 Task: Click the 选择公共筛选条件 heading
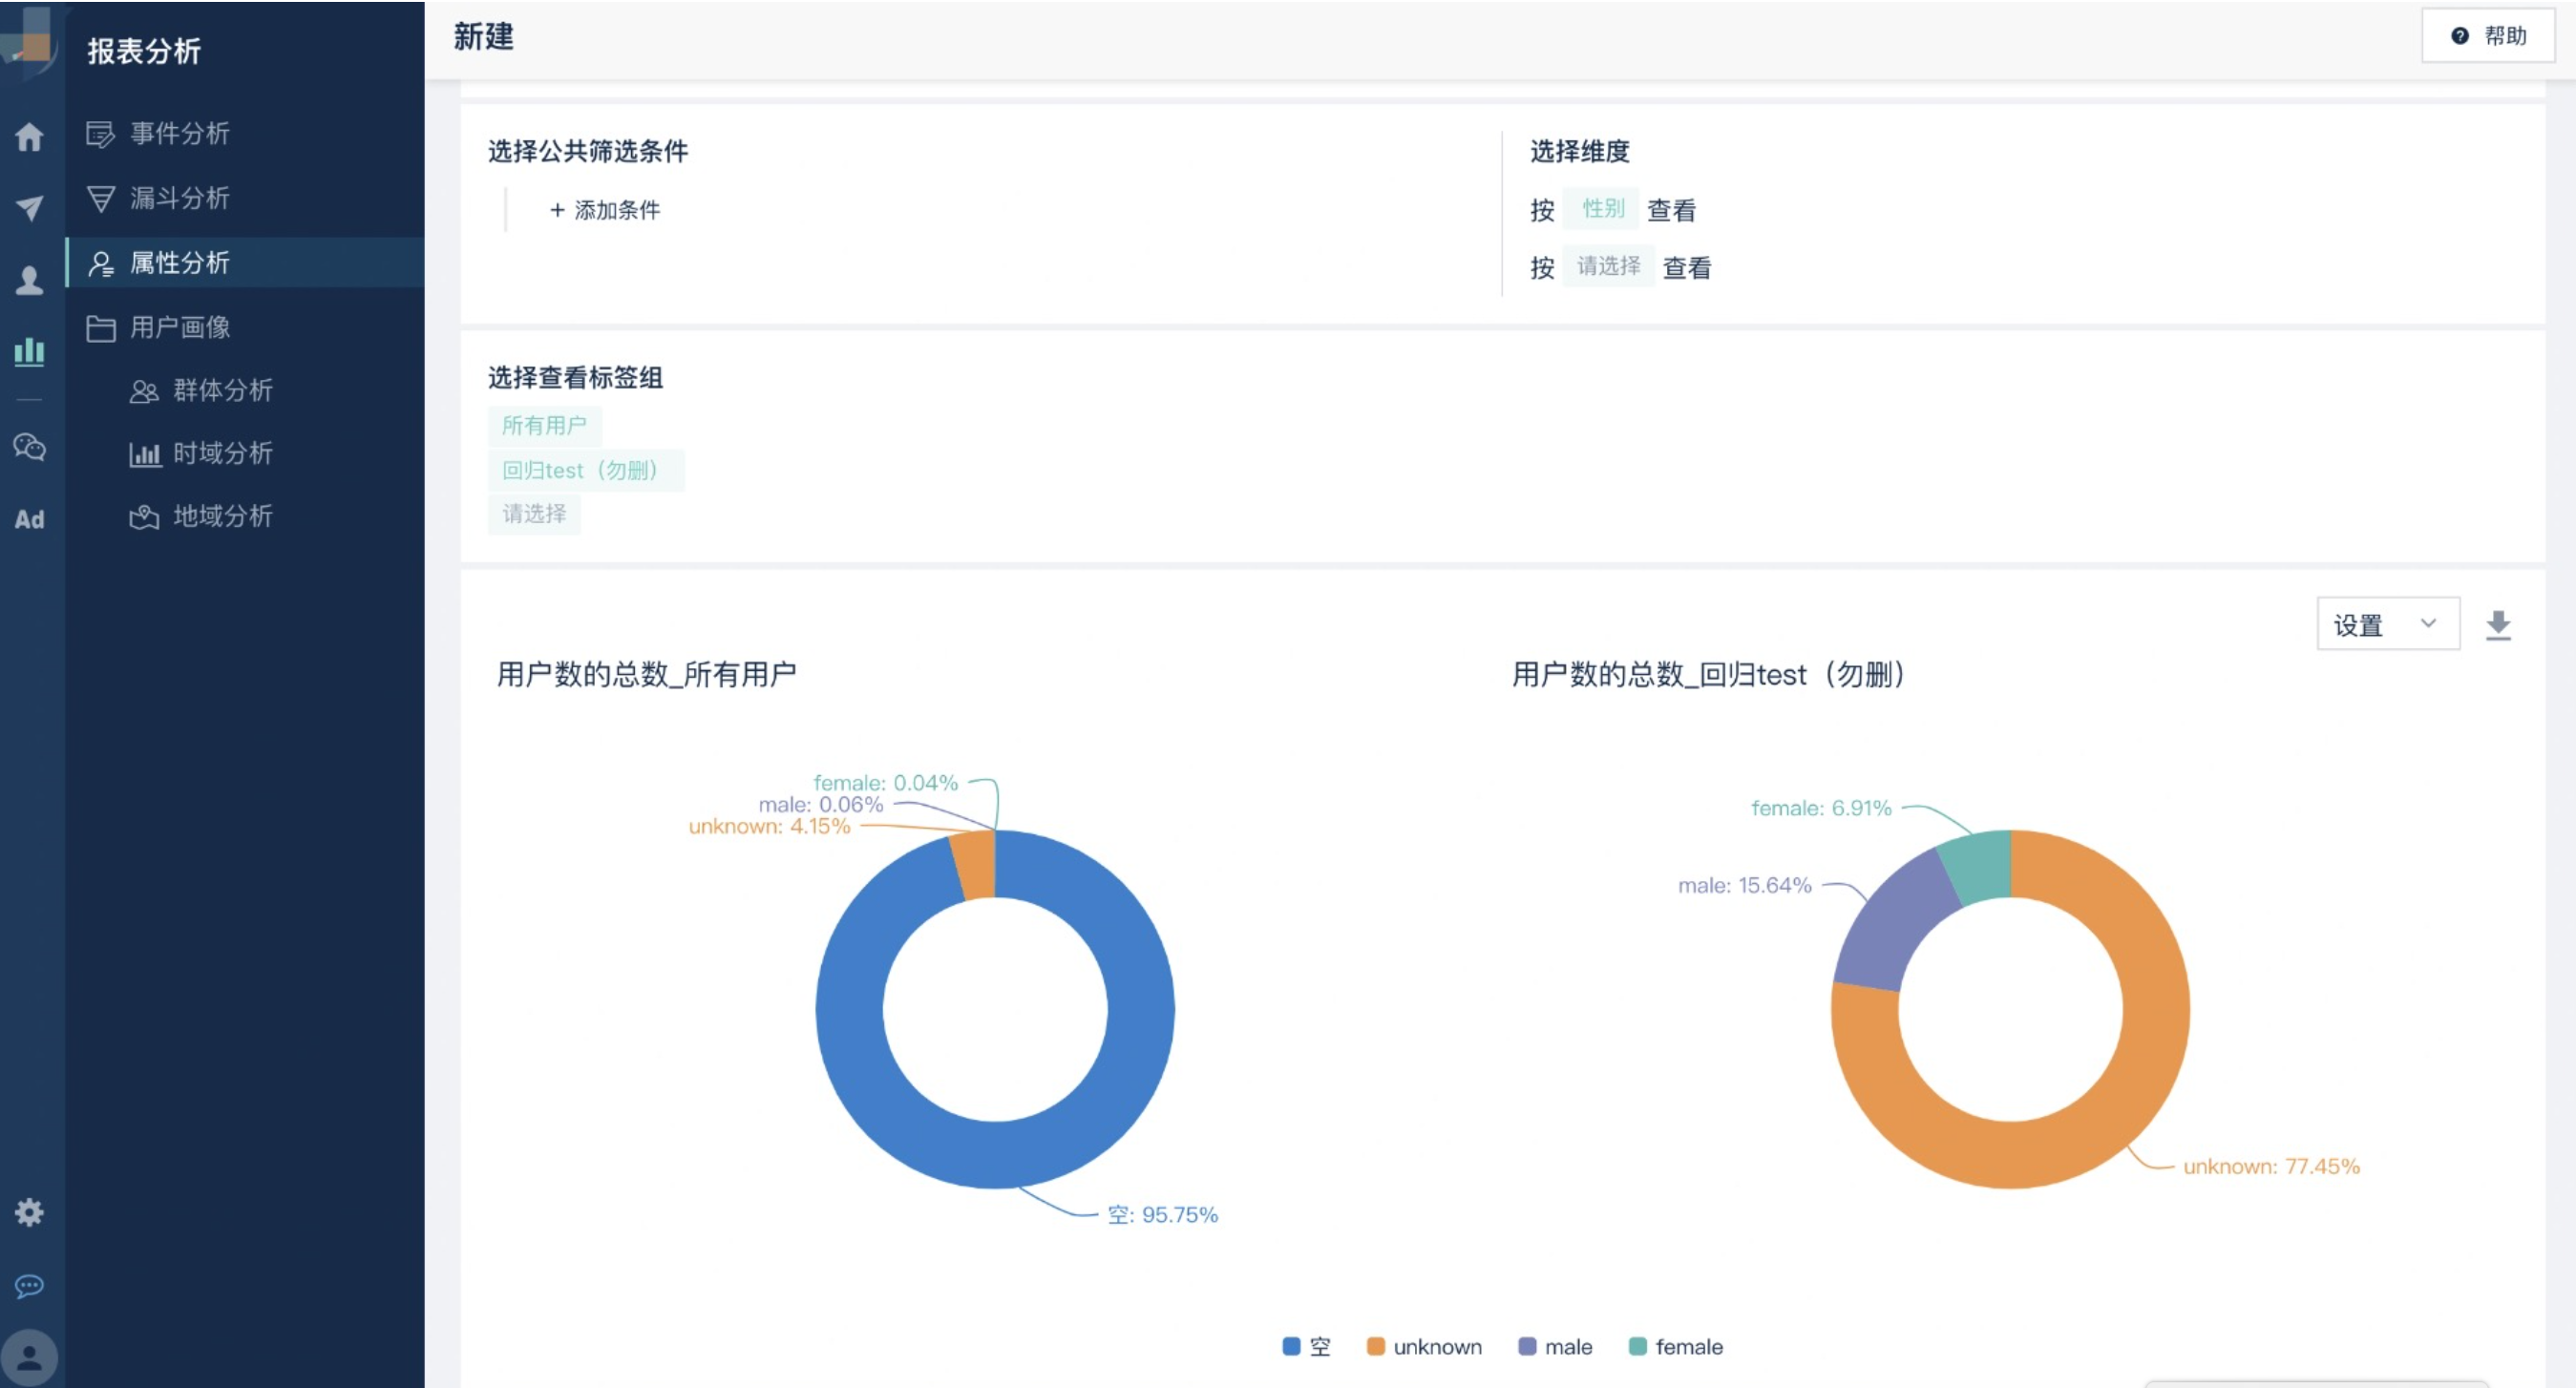point(588,151)
